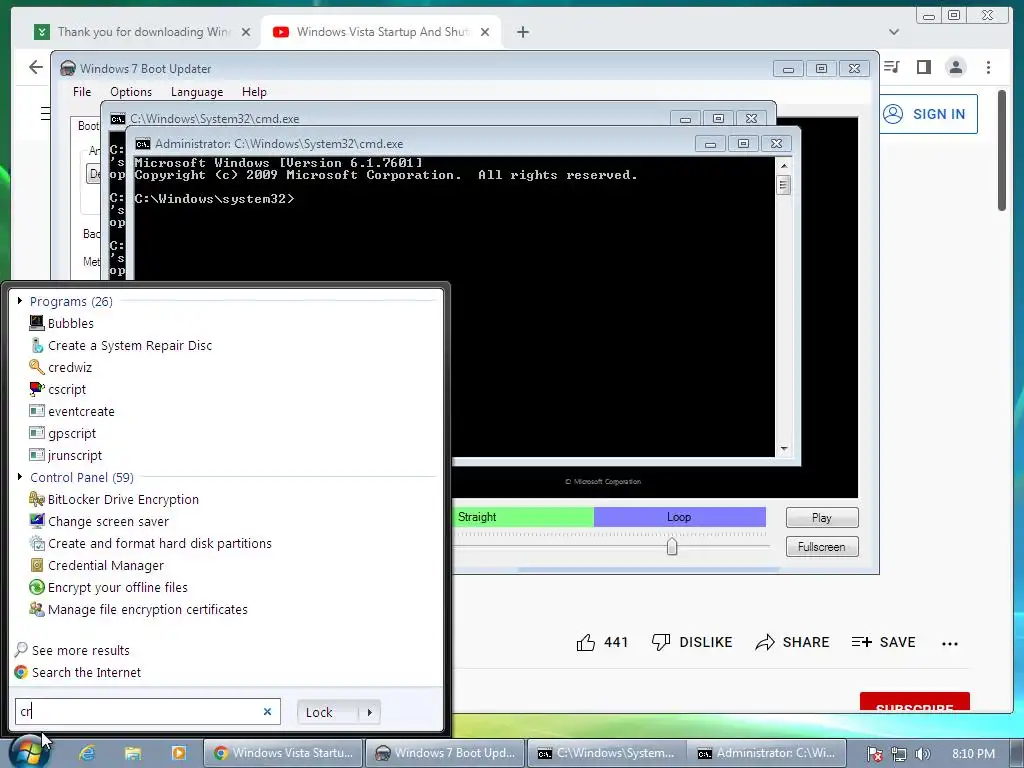Open Manage file encryption certificates
1024x768 pixels.
click(x=138, y=609)
